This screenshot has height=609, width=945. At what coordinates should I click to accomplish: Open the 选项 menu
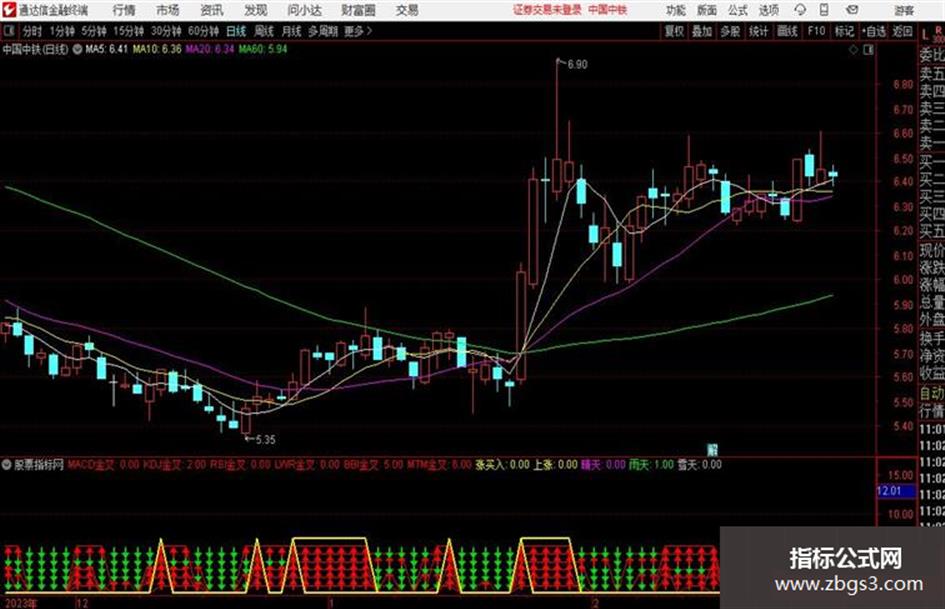point(768,10)
